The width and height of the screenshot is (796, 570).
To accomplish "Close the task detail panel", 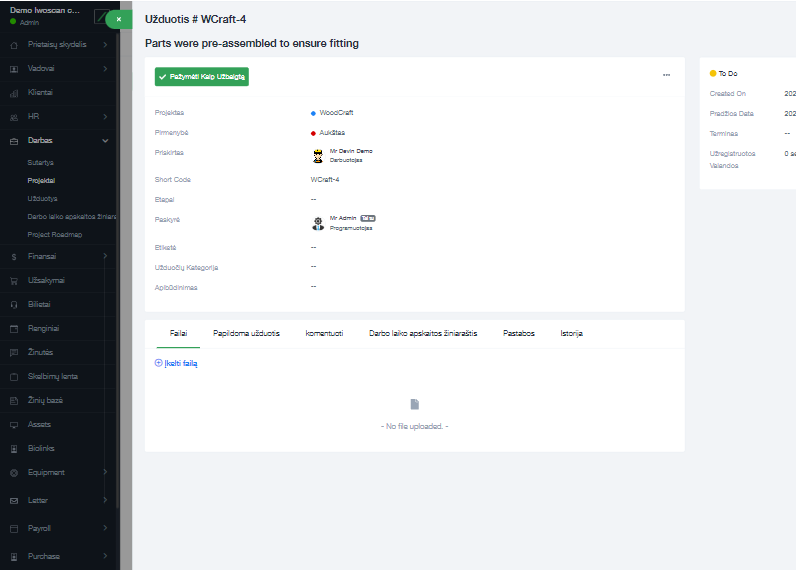I will (x=118, y=19).
